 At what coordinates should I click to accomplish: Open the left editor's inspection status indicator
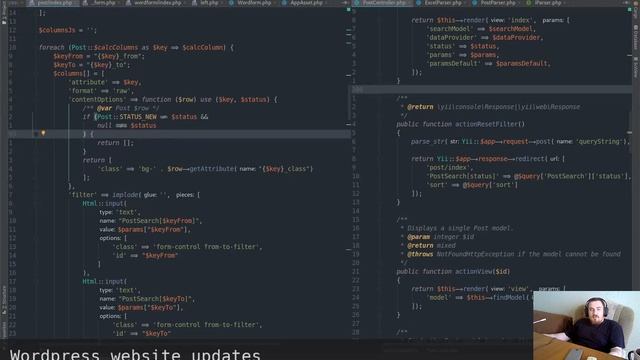pos(349,9)
